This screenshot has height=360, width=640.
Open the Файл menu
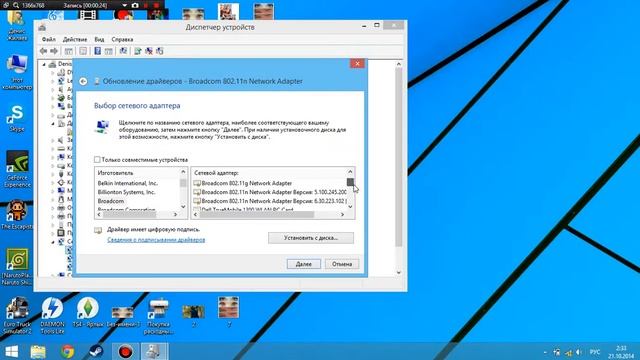[49, 40]
